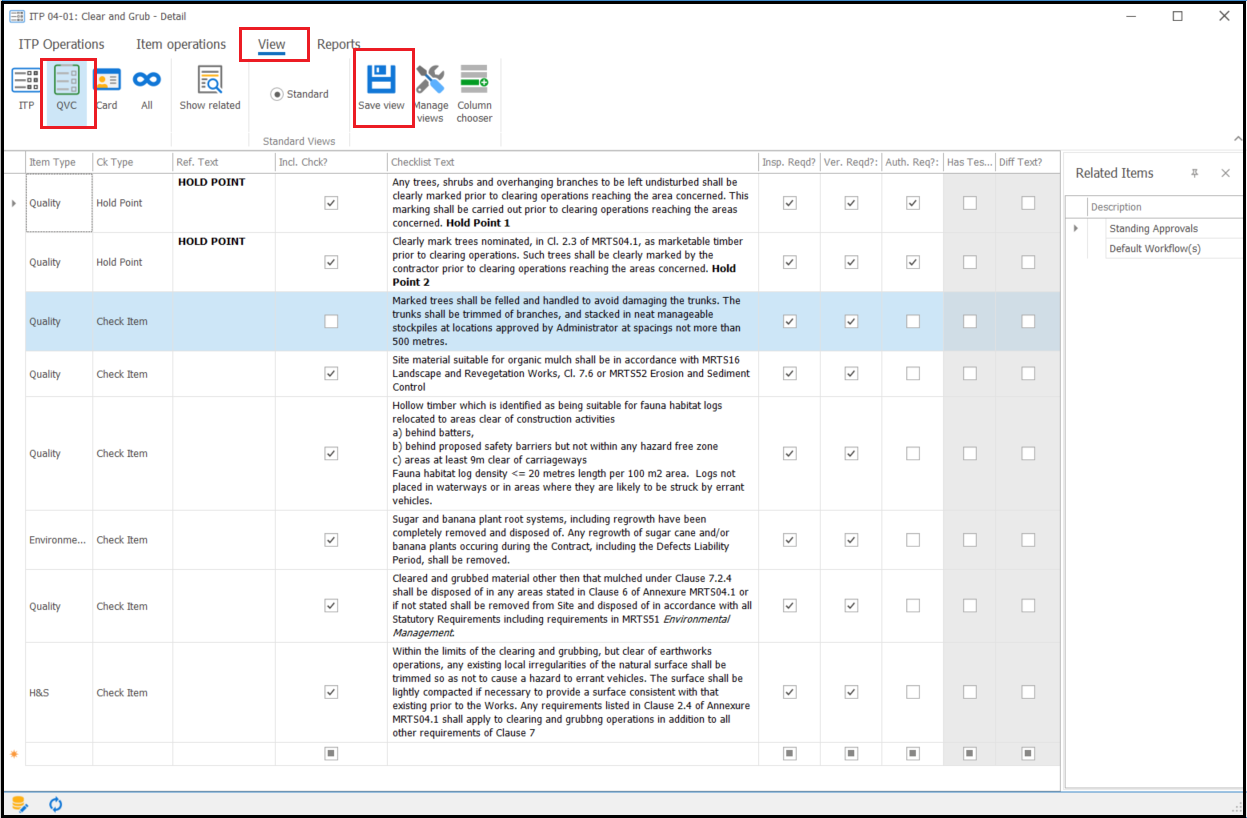Click HOLD POINT ref text in first row
The width and height of the screenshot is (1247, 818).
coord(211,183)
